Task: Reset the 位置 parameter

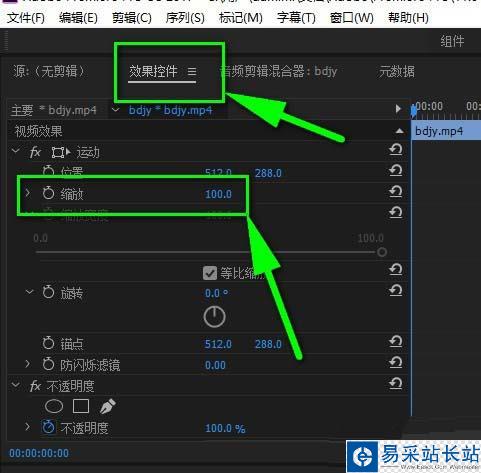Action: pyautogui.click(x=395, y=170)
